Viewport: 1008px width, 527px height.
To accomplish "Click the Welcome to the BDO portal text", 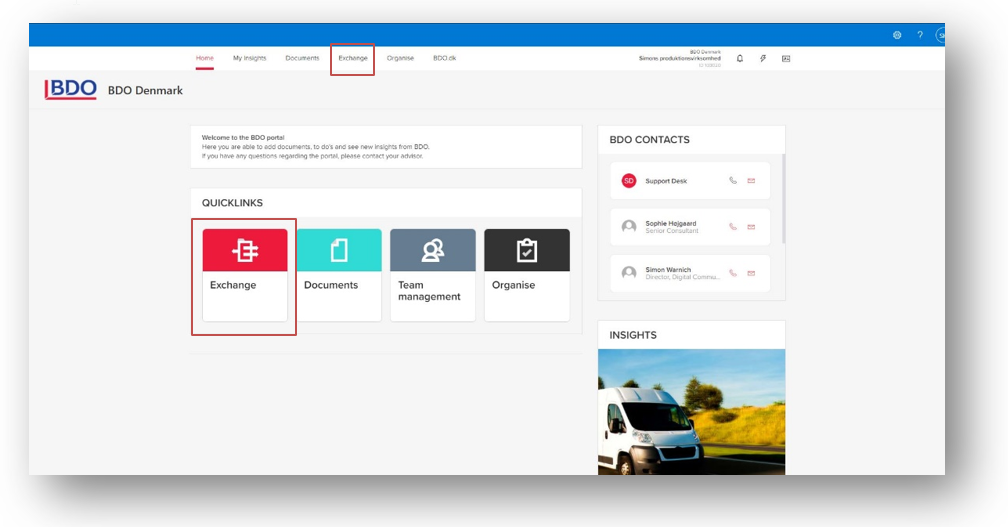I will click(x=243, y=138).
